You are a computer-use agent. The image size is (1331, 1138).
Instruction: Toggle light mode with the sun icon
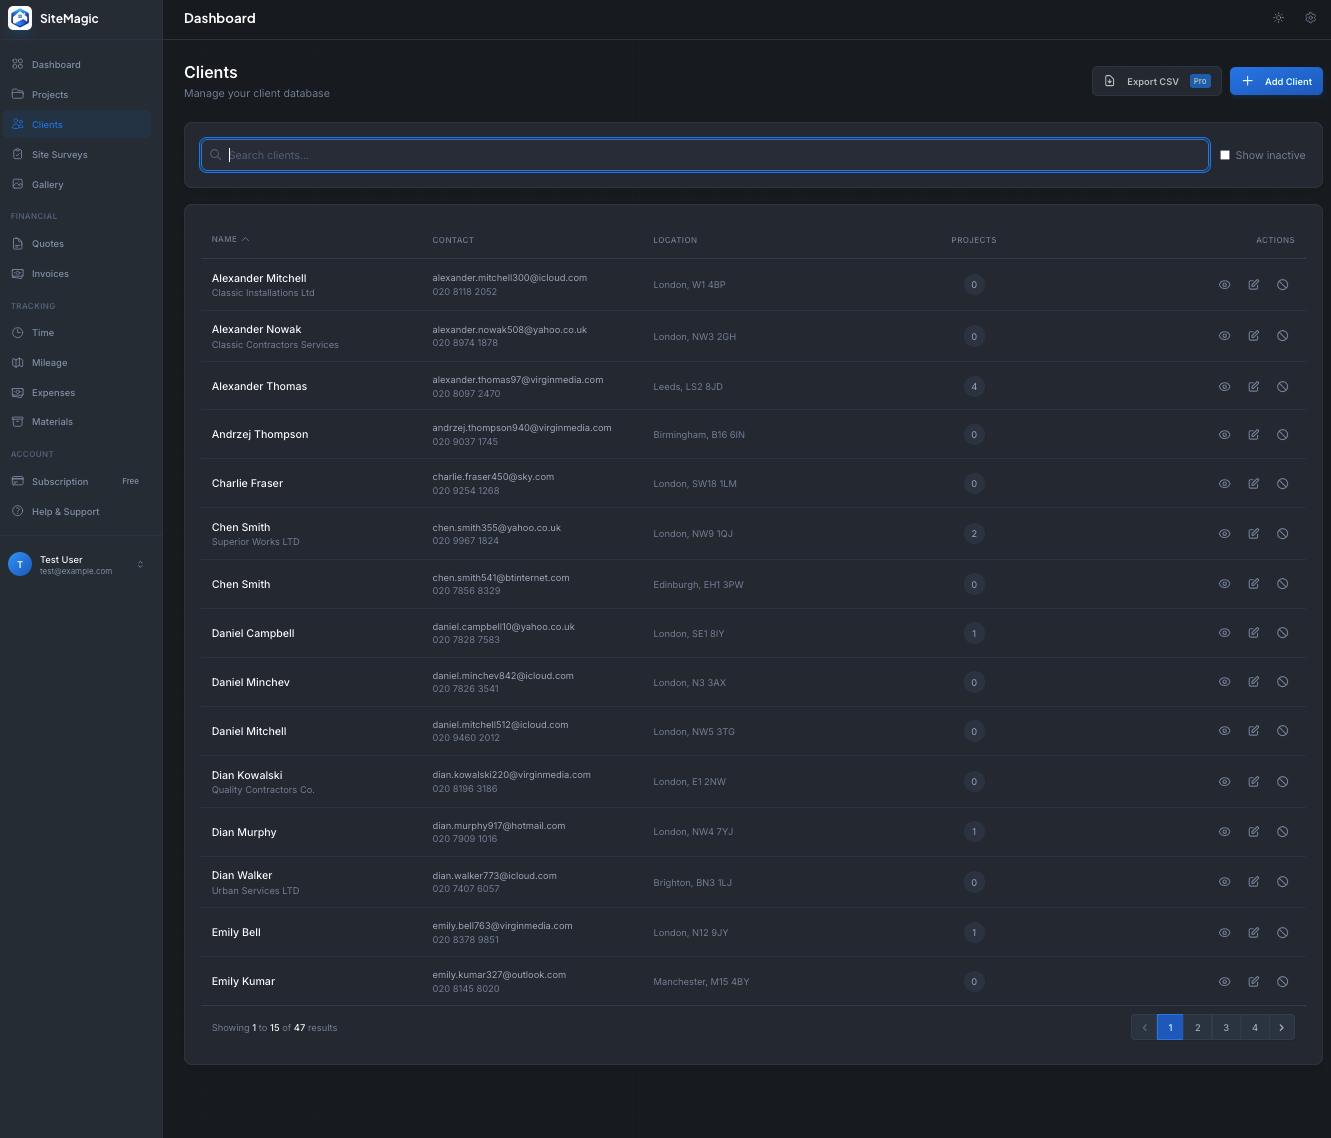click(1278, 17)
